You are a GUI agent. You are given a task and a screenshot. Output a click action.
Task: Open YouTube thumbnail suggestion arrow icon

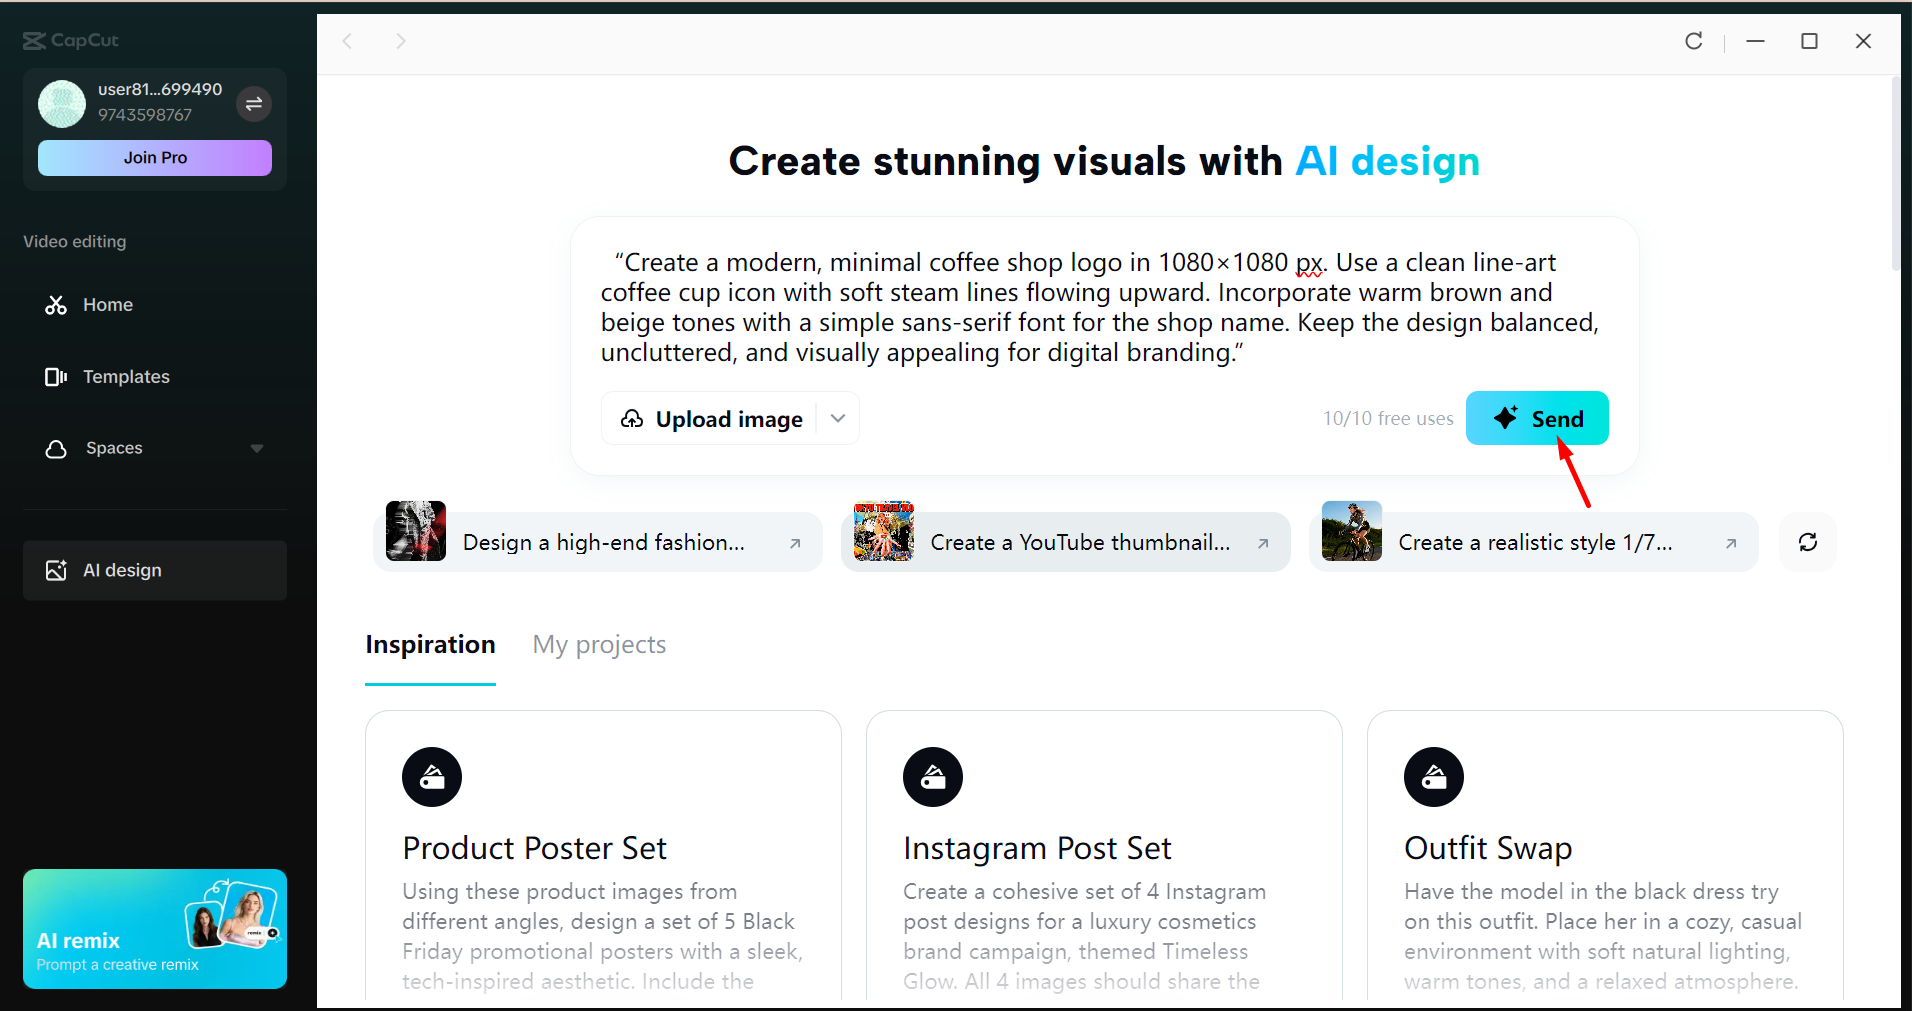click(1263, 543)
